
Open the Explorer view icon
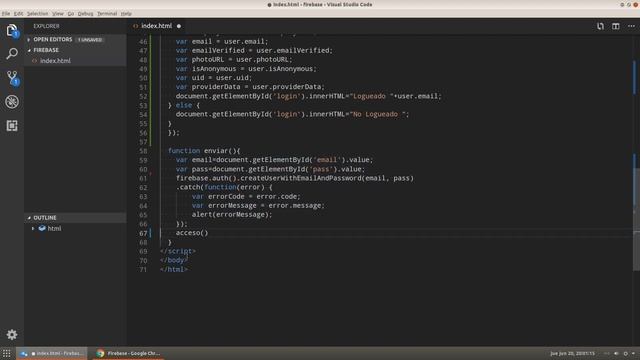tap(12, 31)
